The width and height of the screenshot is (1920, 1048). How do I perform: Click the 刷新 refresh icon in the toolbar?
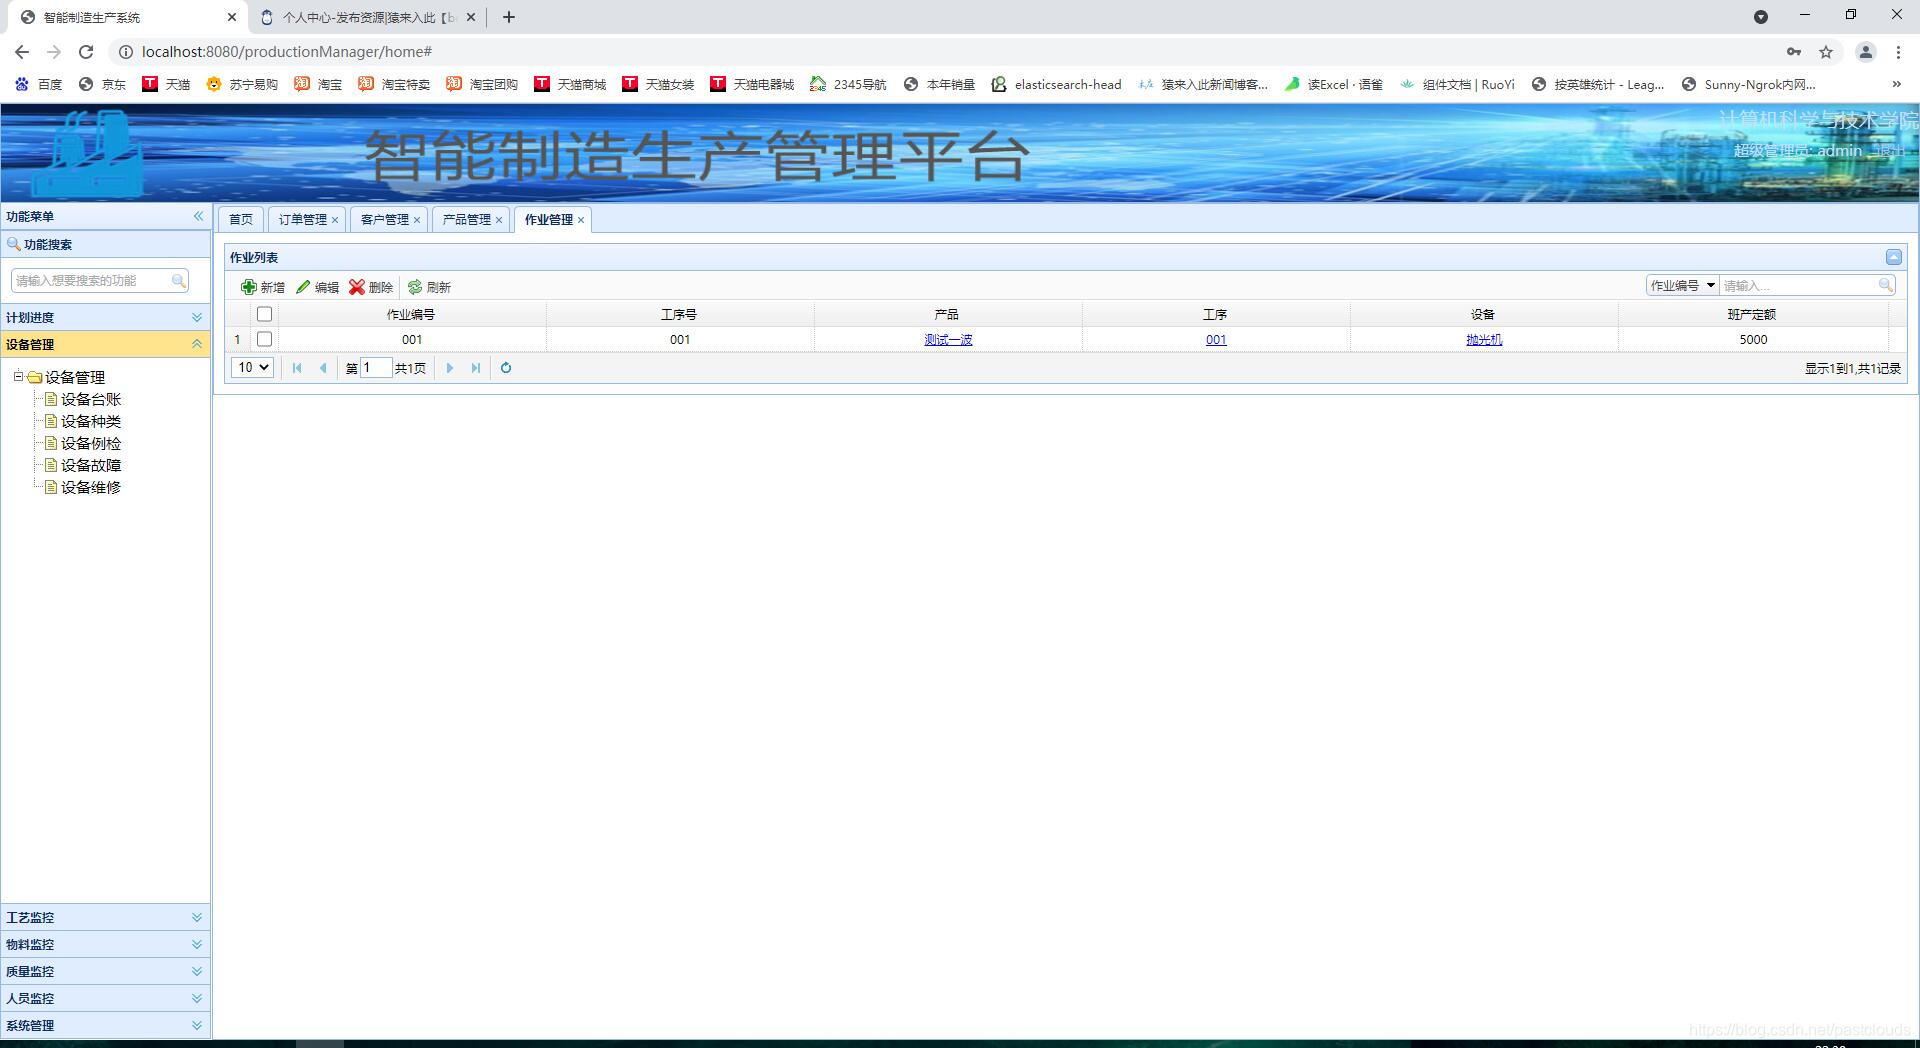(416, 287)
